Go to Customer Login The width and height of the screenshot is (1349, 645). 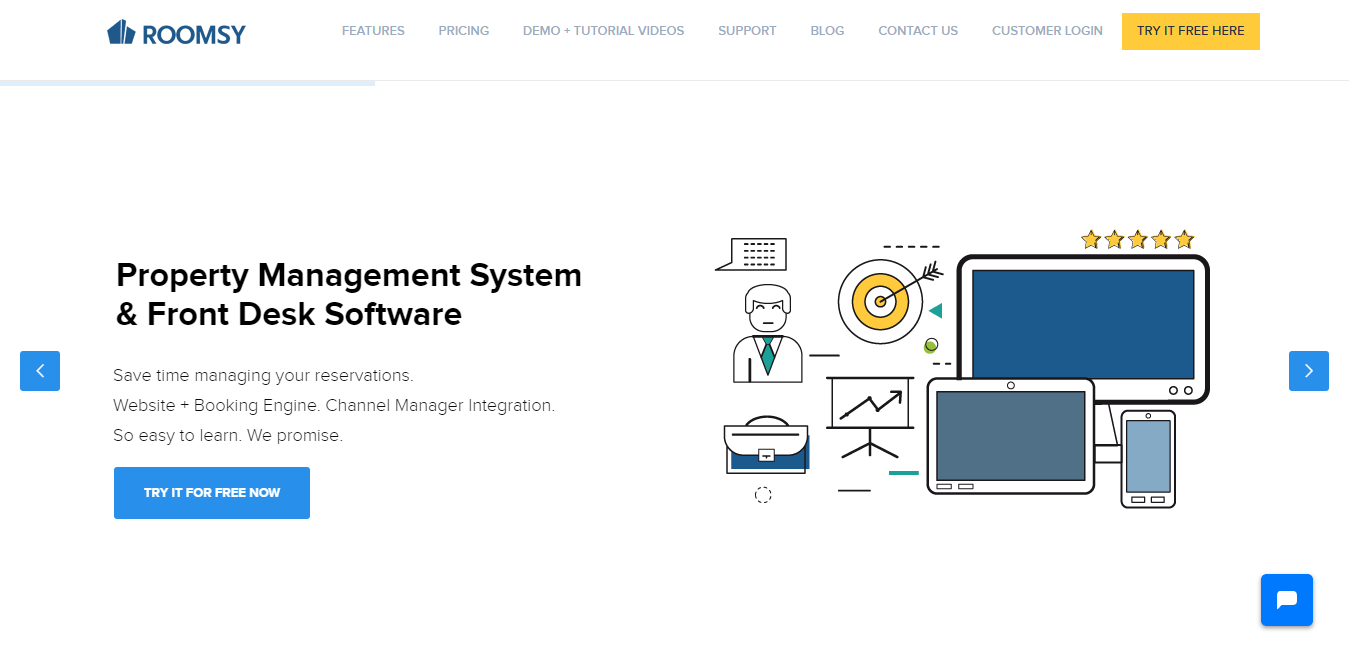coord(1047,31)
